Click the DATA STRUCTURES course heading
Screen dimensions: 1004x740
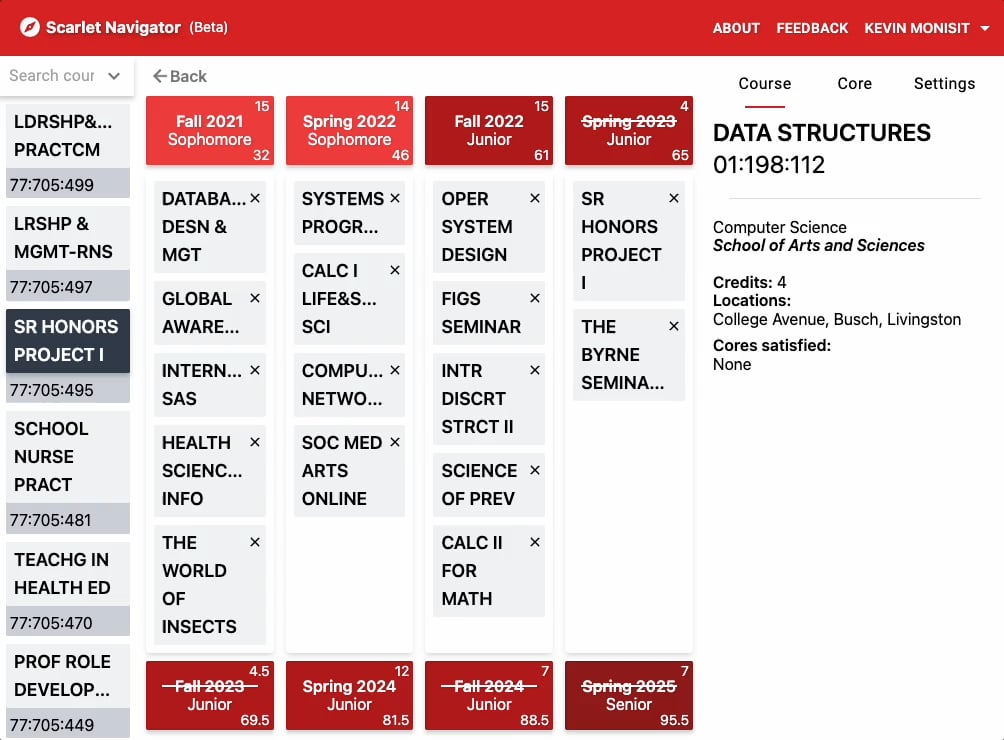tap(822, 133)
